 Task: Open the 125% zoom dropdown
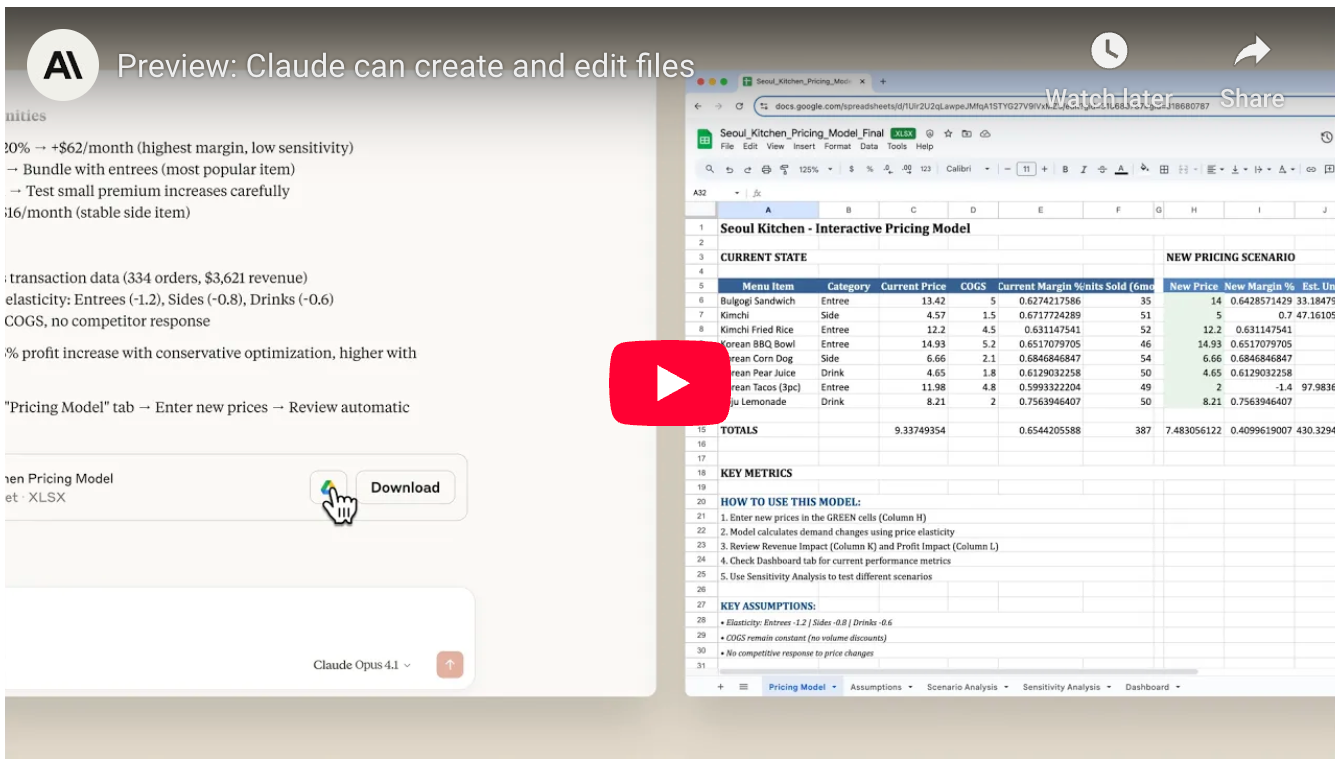(x=815, y=169)
